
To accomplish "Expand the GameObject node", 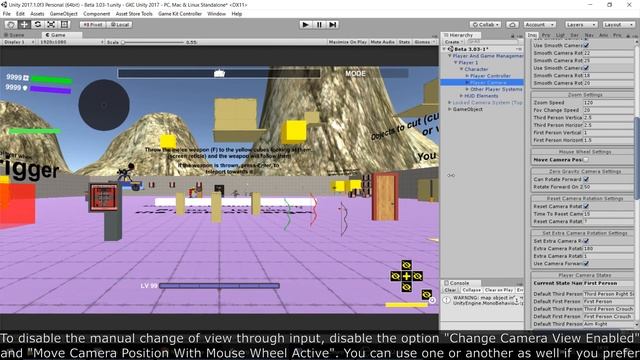I will tap(450, 109).
